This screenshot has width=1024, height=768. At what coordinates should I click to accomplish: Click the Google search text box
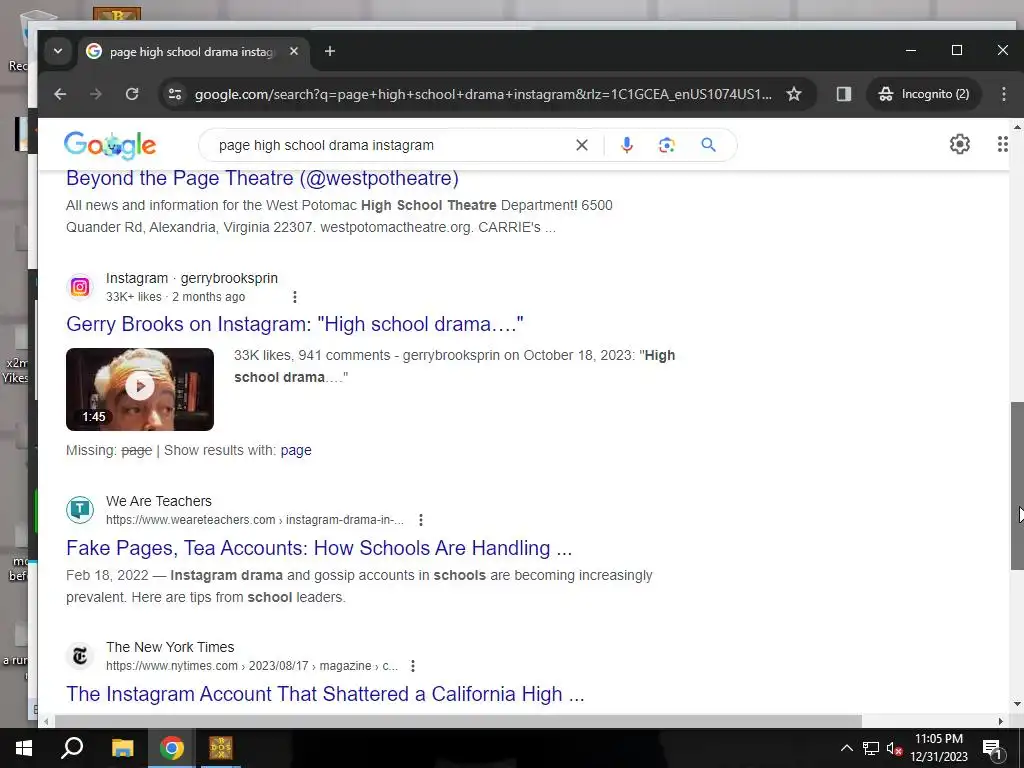pos(392,145)
